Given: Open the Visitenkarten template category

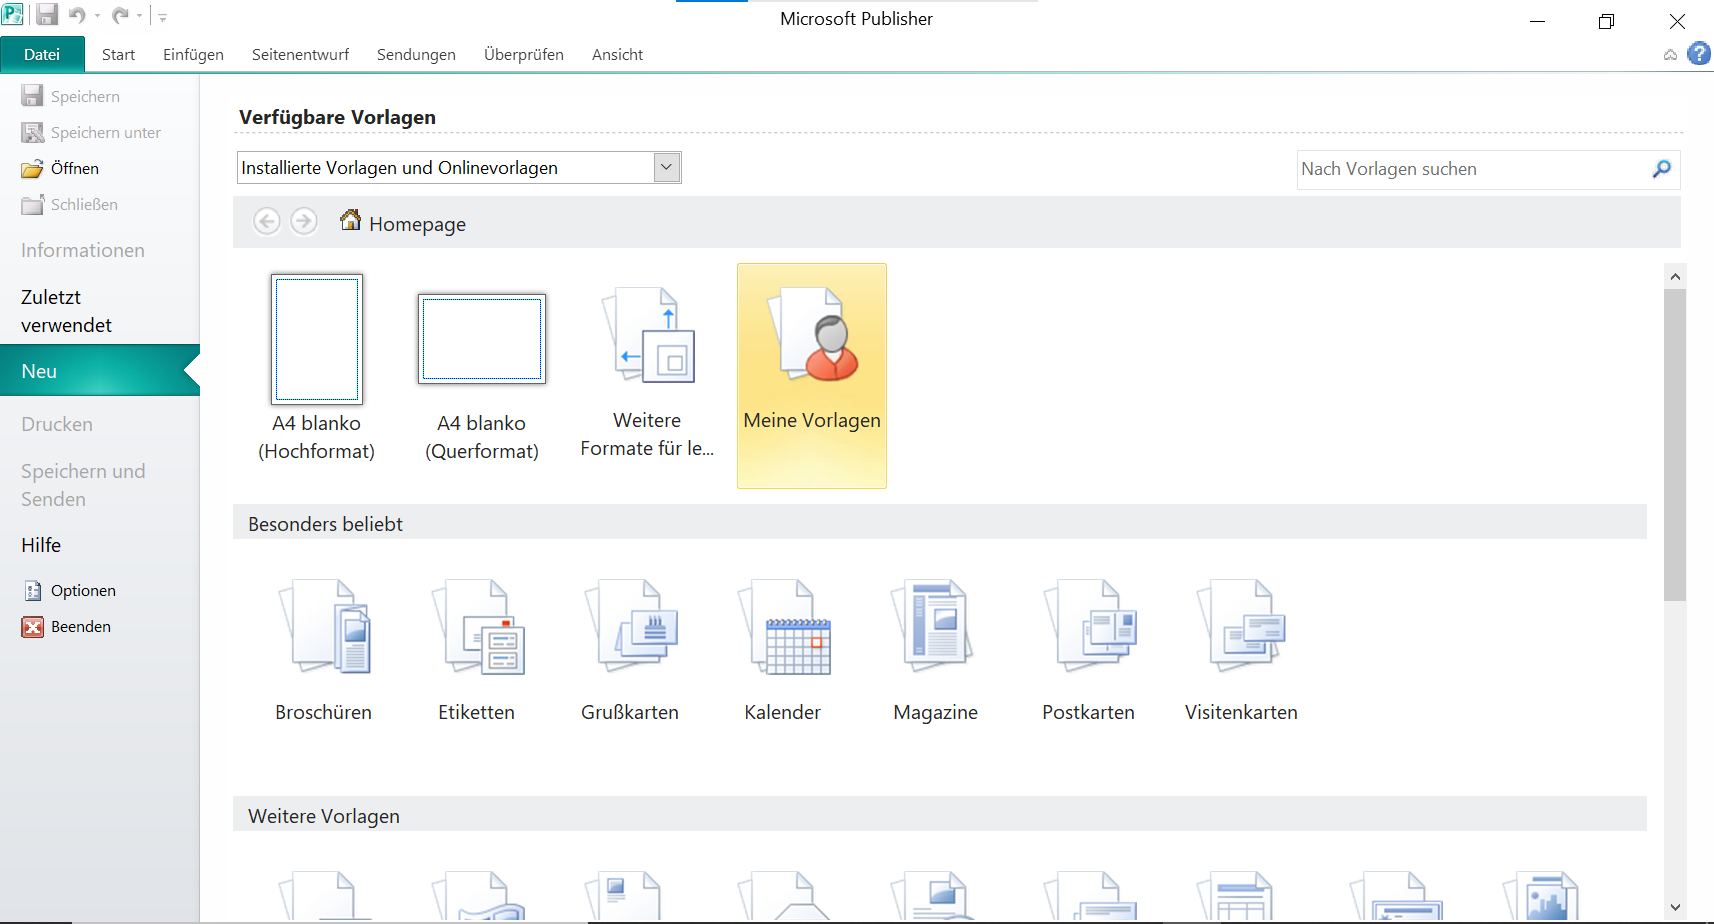Looking at the screenshot, I should coord(1241,650).
